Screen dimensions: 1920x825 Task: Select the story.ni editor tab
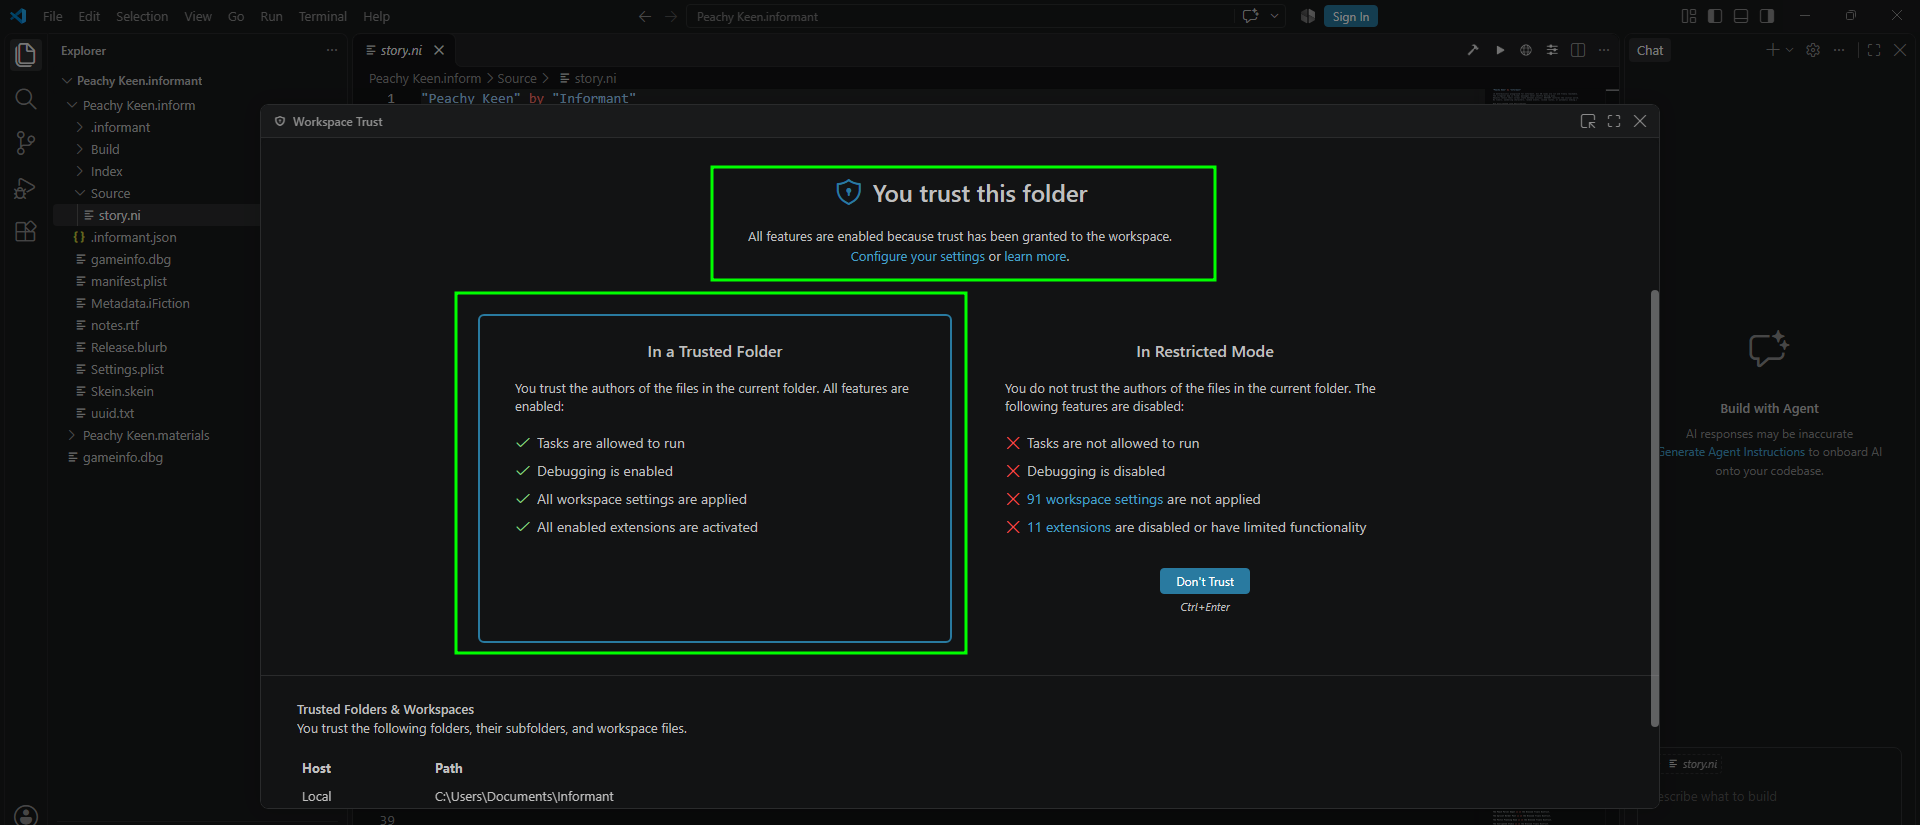402,50
